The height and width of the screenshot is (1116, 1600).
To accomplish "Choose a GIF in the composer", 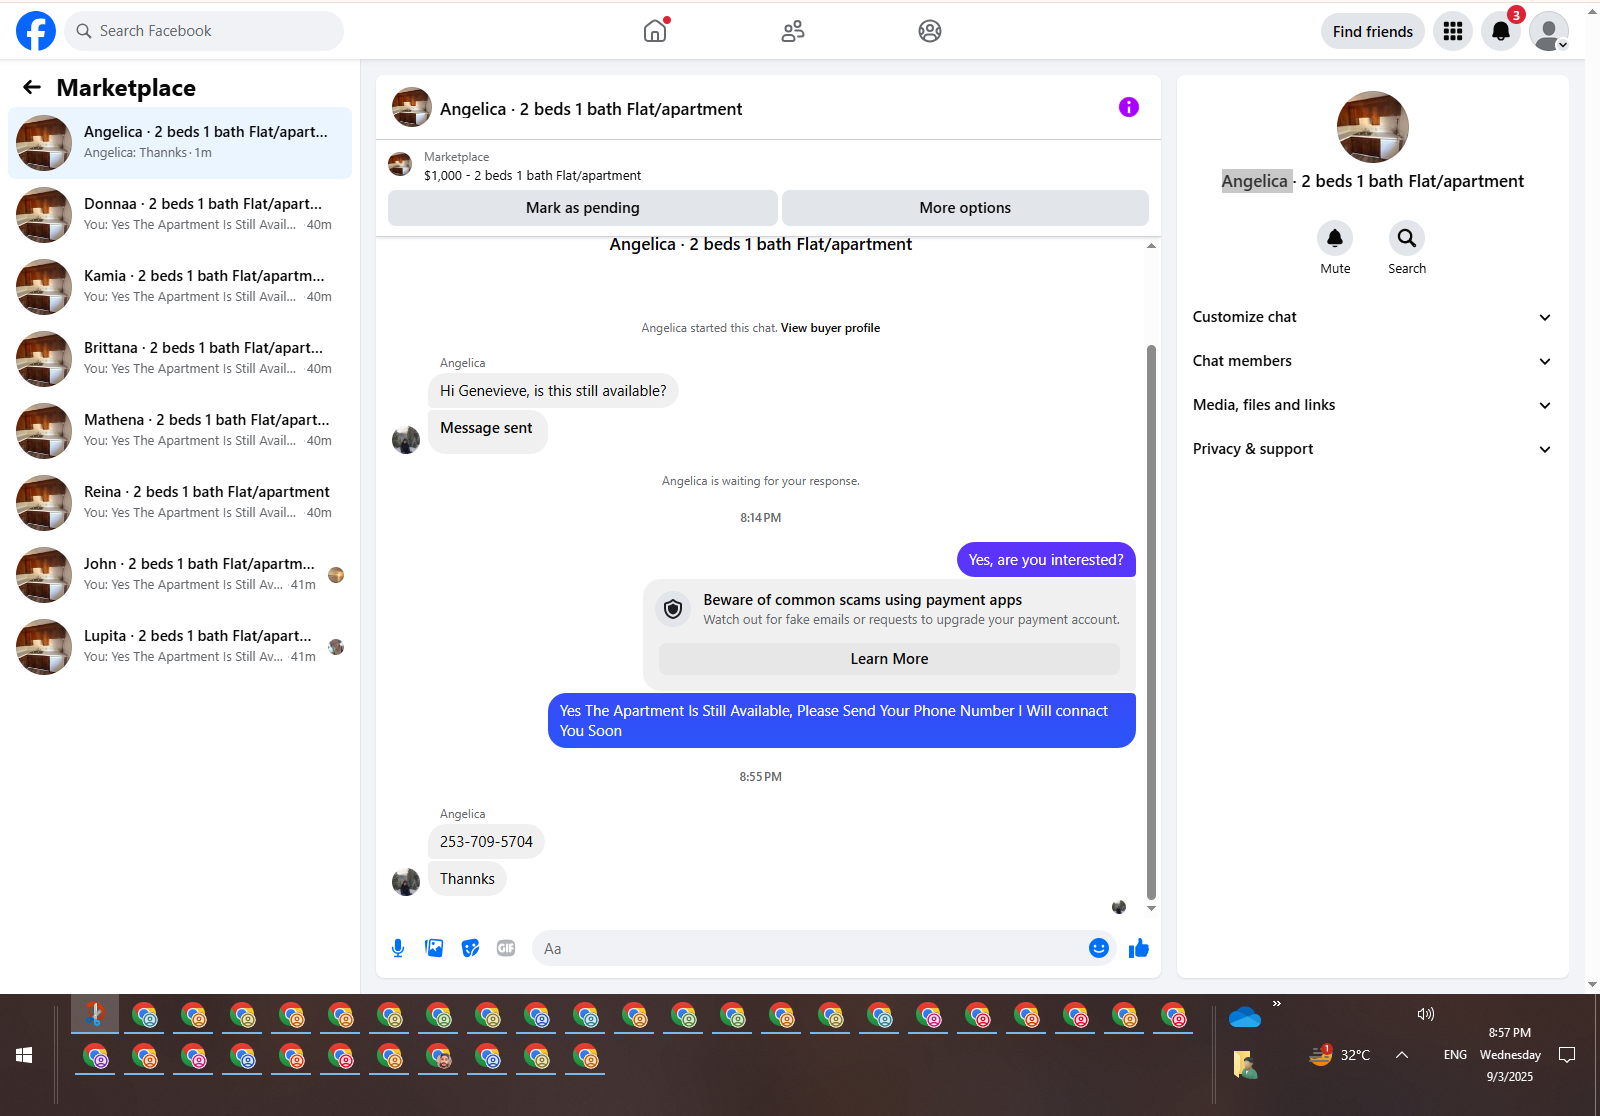I will 506,948.
